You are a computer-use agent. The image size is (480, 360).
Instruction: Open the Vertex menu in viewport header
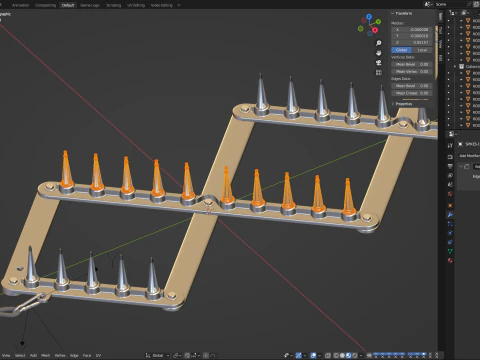pyautogui.click(x=60, y=355)
